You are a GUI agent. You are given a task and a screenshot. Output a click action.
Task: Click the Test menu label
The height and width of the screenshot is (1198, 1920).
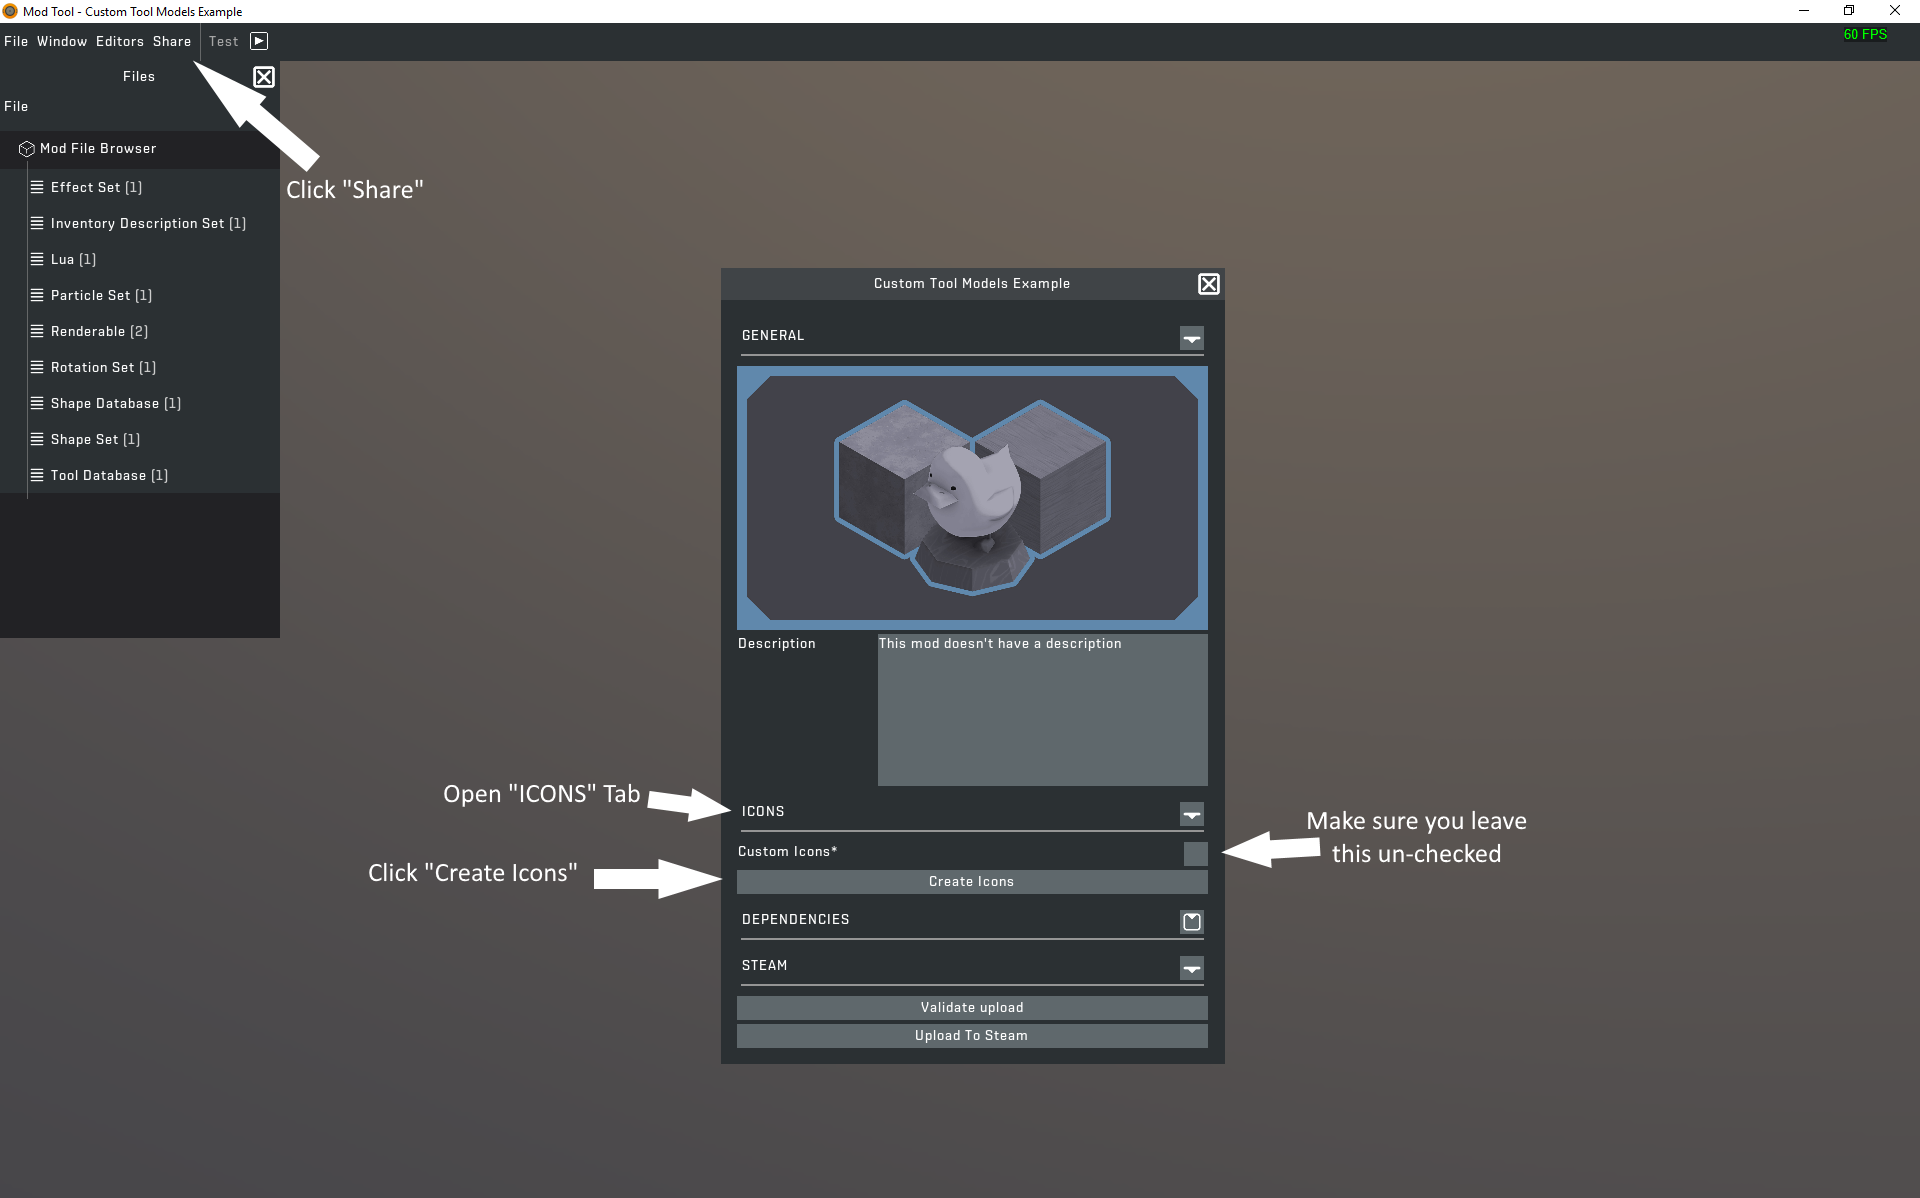(224, 41)
